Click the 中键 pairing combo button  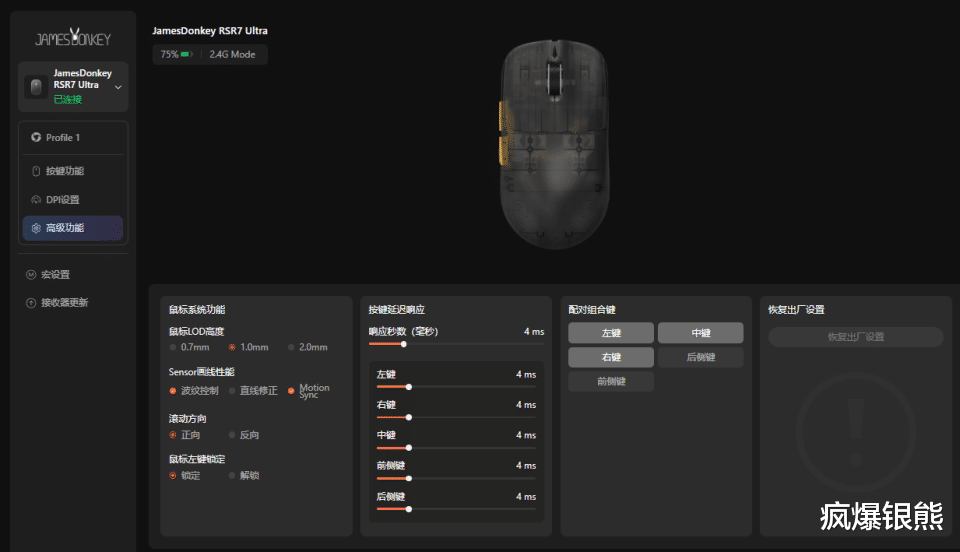[x=701, y=333]
